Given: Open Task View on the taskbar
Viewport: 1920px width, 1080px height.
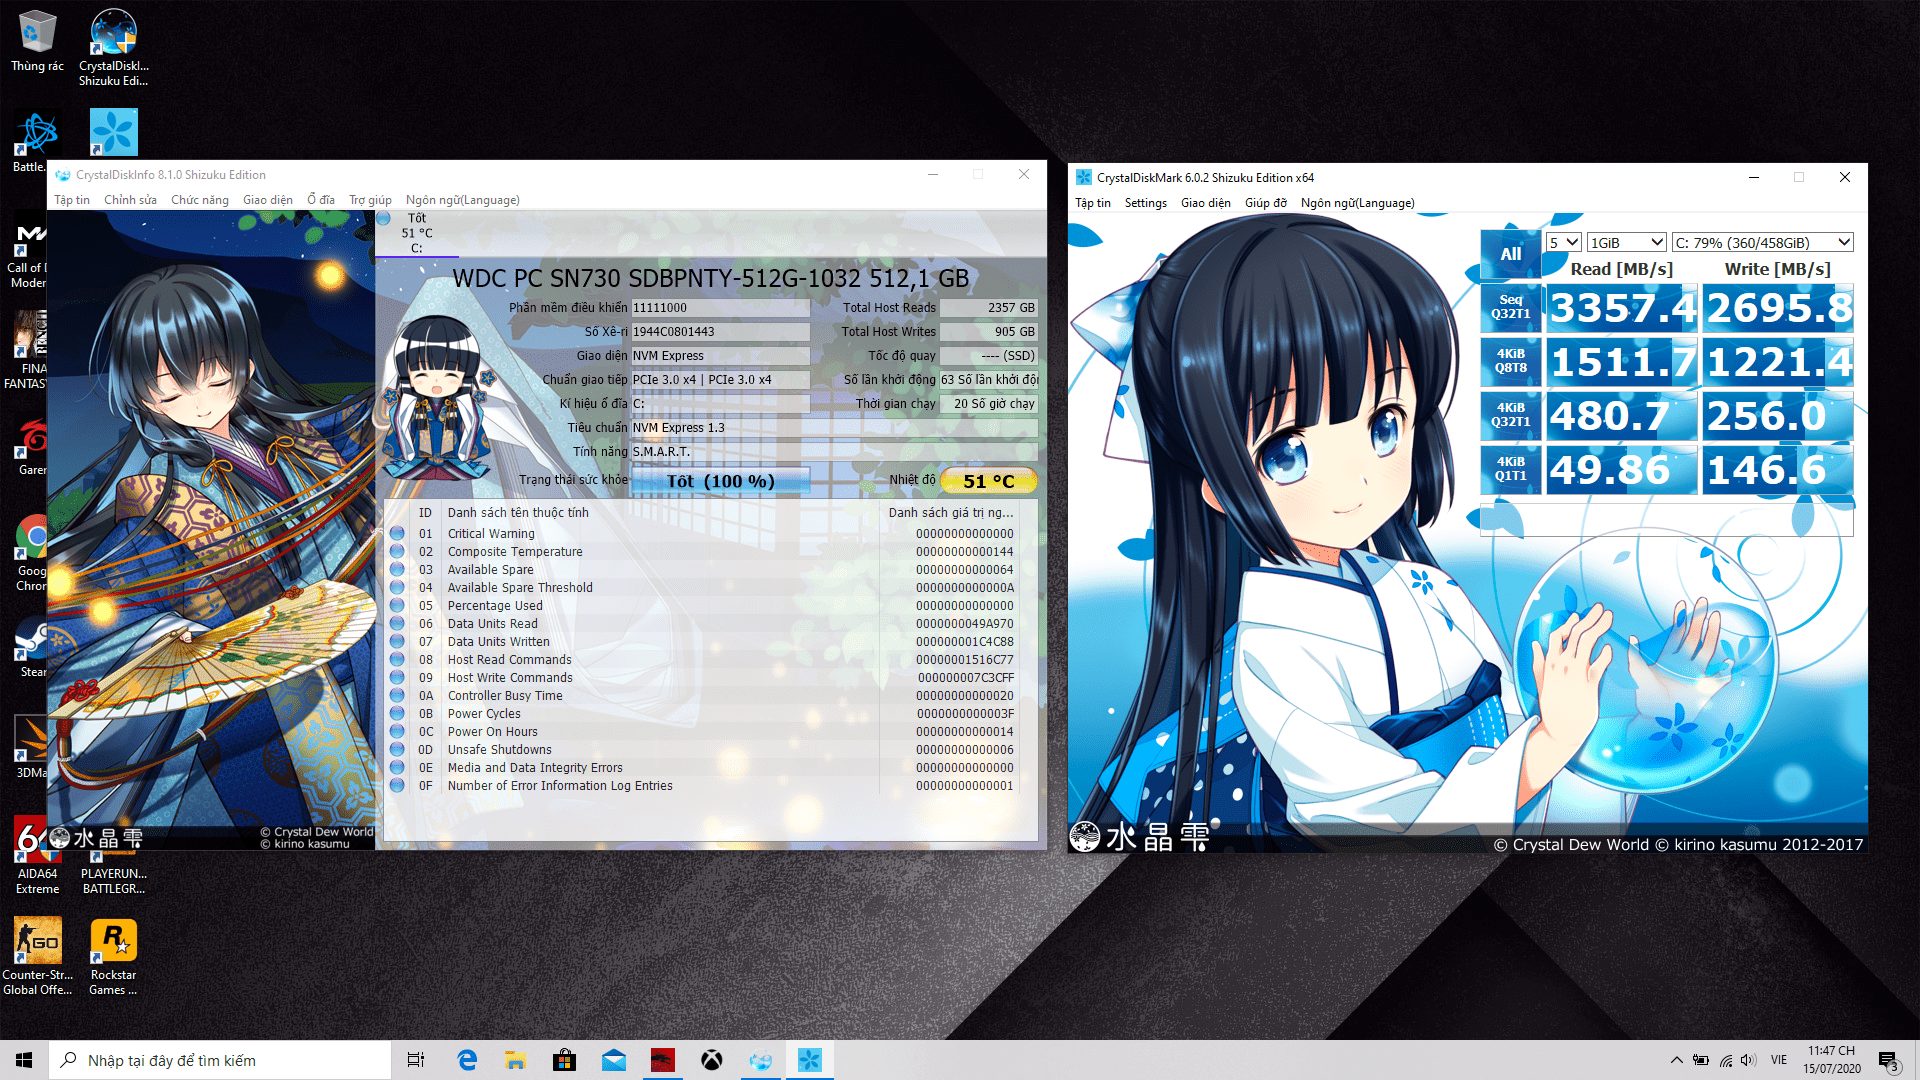Looking at the screenshot, I should tap(416, 1060).
